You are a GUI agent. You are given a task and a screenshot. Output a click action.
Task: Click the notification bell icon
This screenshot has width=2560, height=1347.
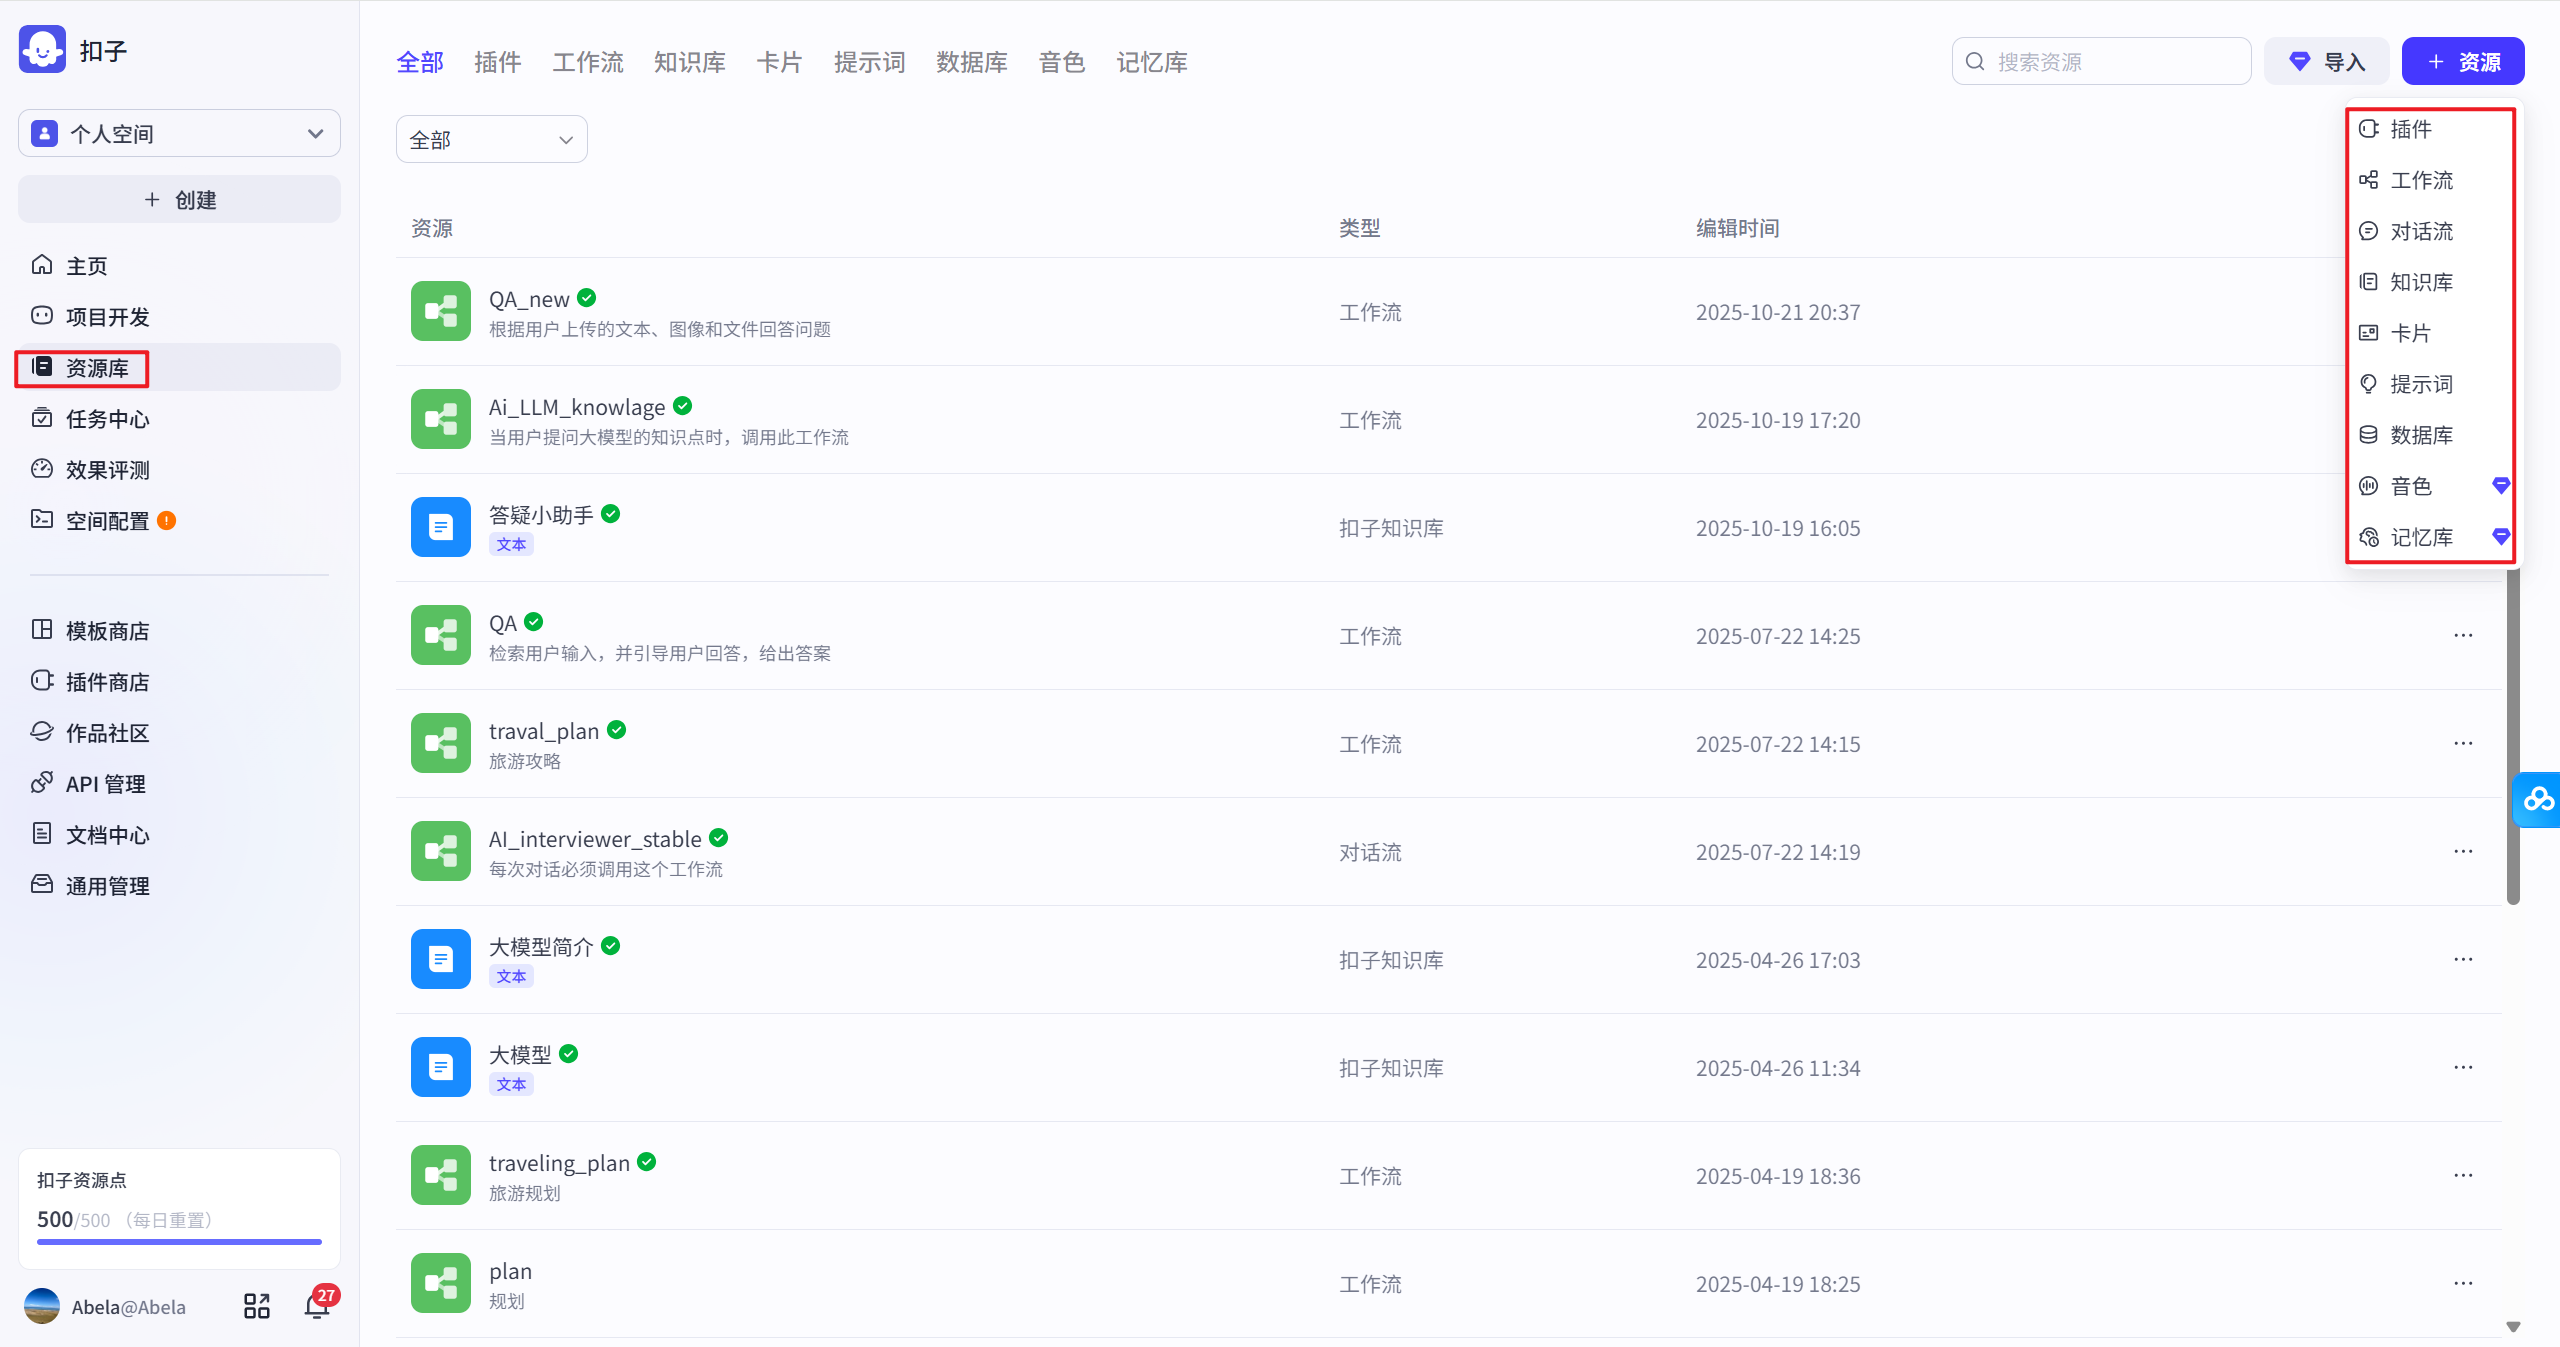(317, 1306)
